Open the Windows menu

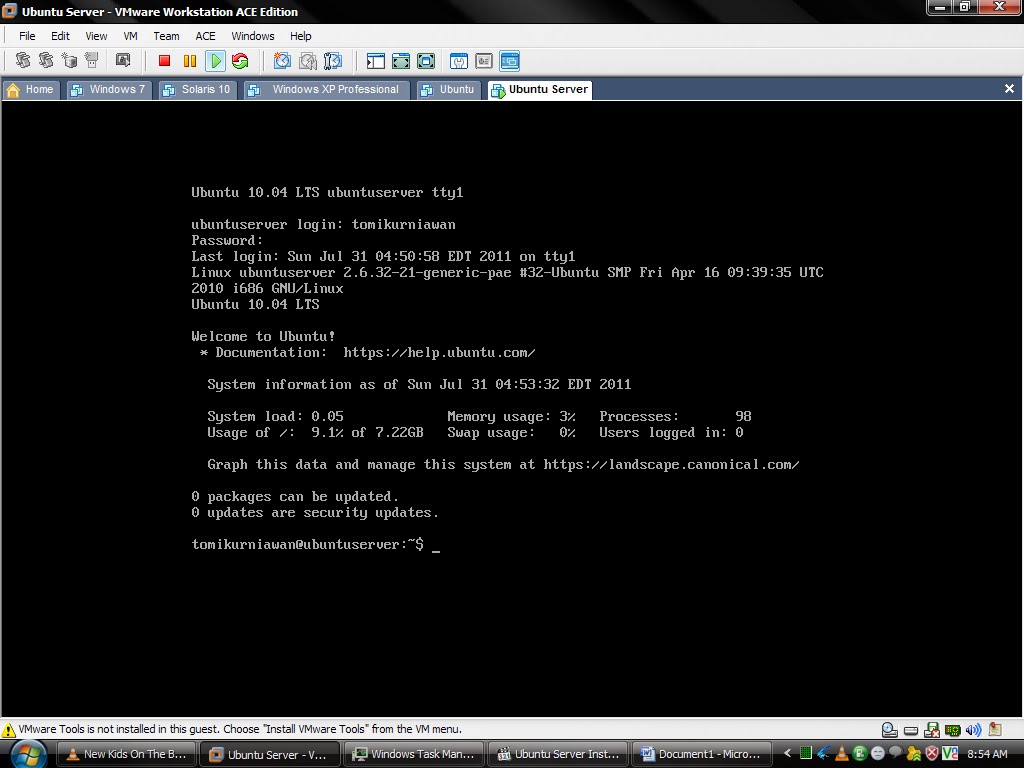(253, 36)
